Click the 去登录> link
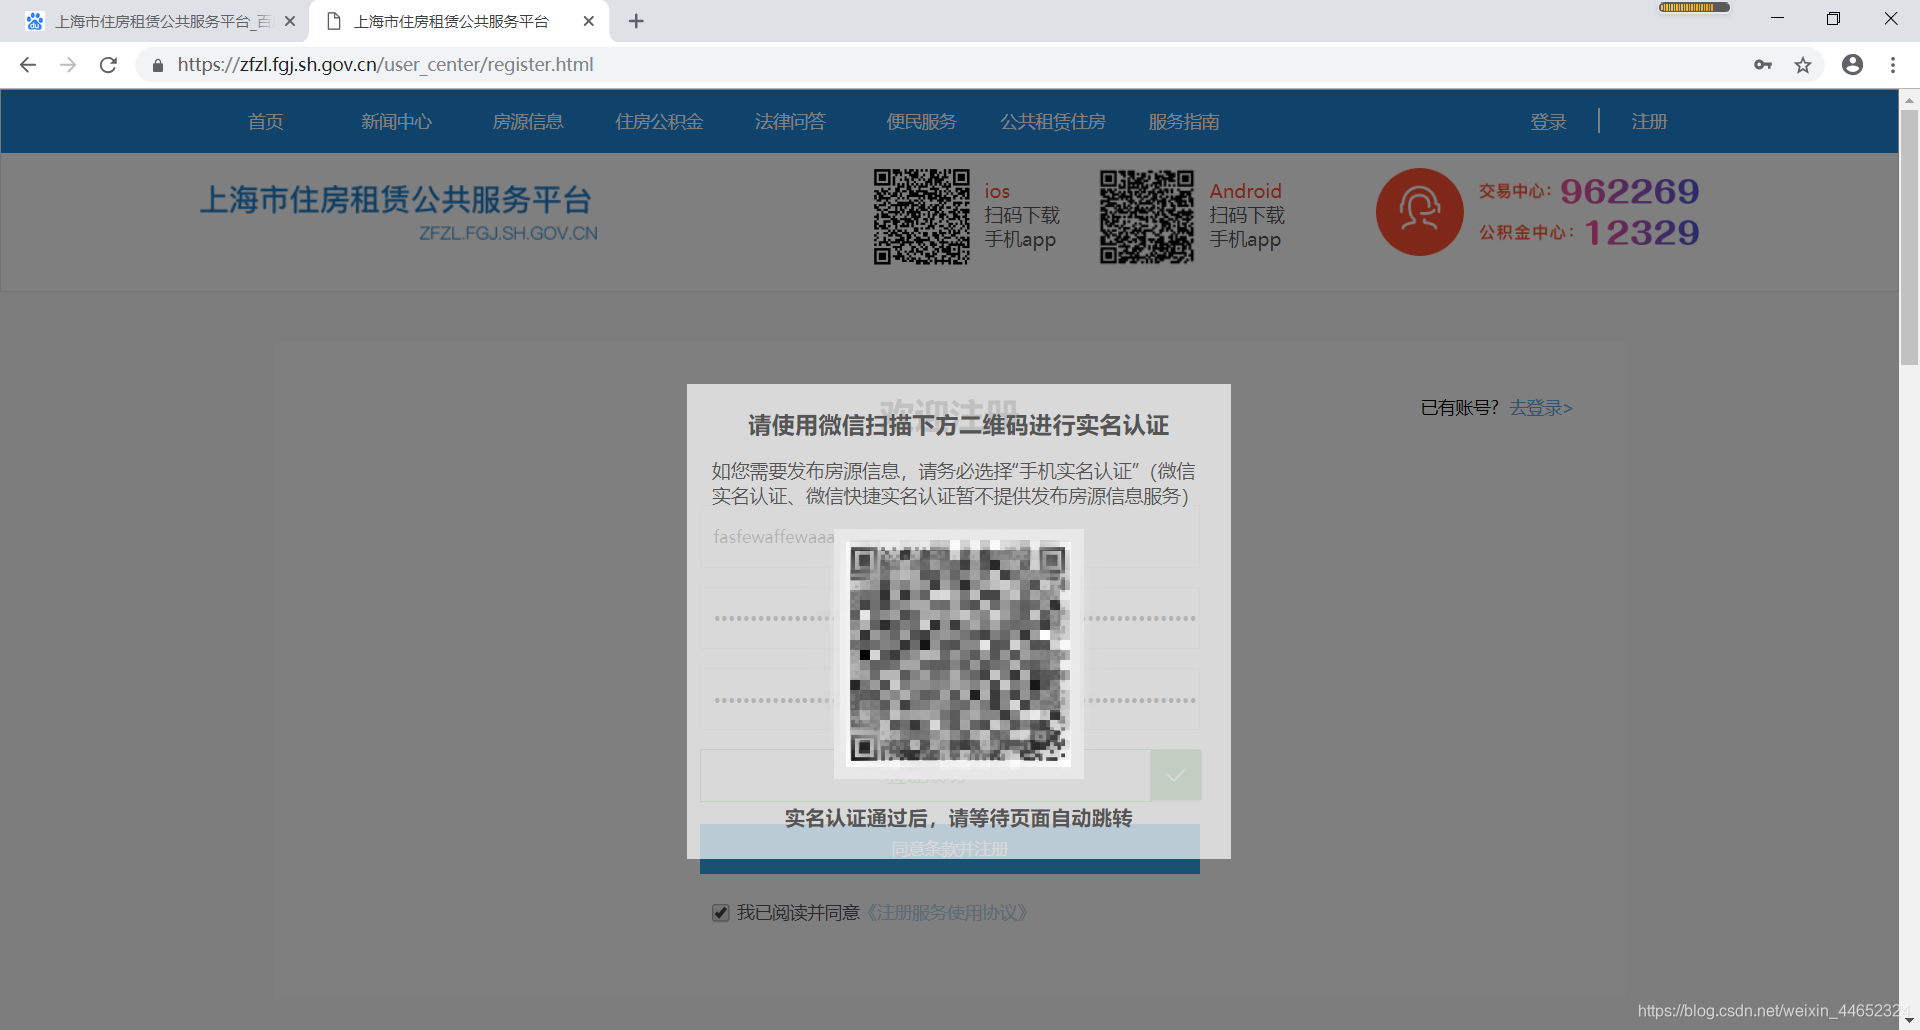This screenshot has height=1030, width=1920. (1541, 408)
